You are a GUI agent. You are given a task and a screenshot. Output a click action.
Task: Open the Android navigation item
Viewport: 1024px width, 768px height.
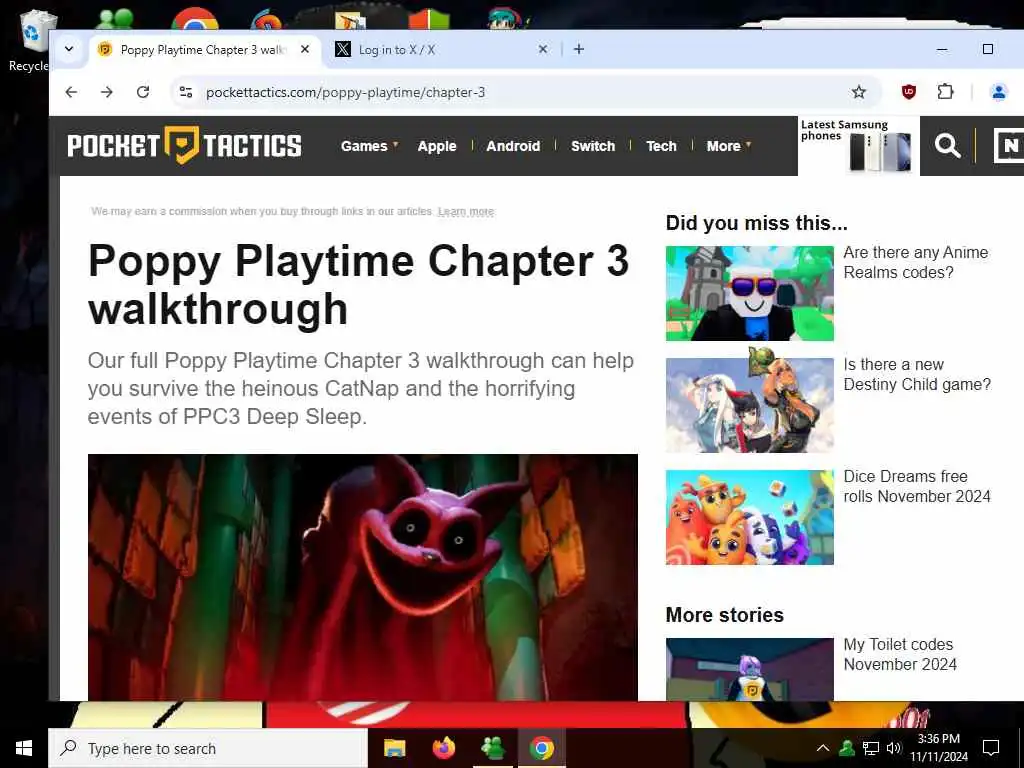click(513, 146)
